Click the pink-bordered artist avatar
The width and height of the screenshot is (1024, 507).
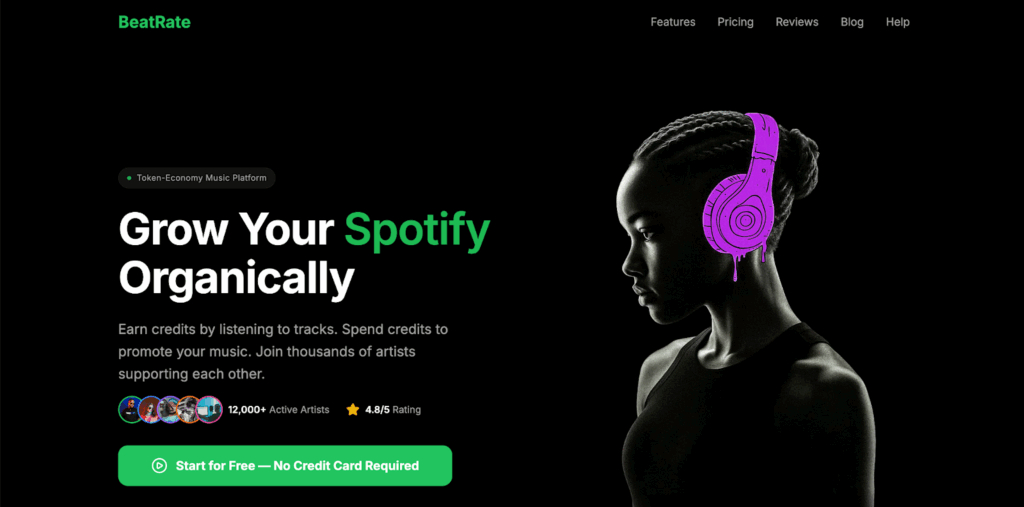210,410
